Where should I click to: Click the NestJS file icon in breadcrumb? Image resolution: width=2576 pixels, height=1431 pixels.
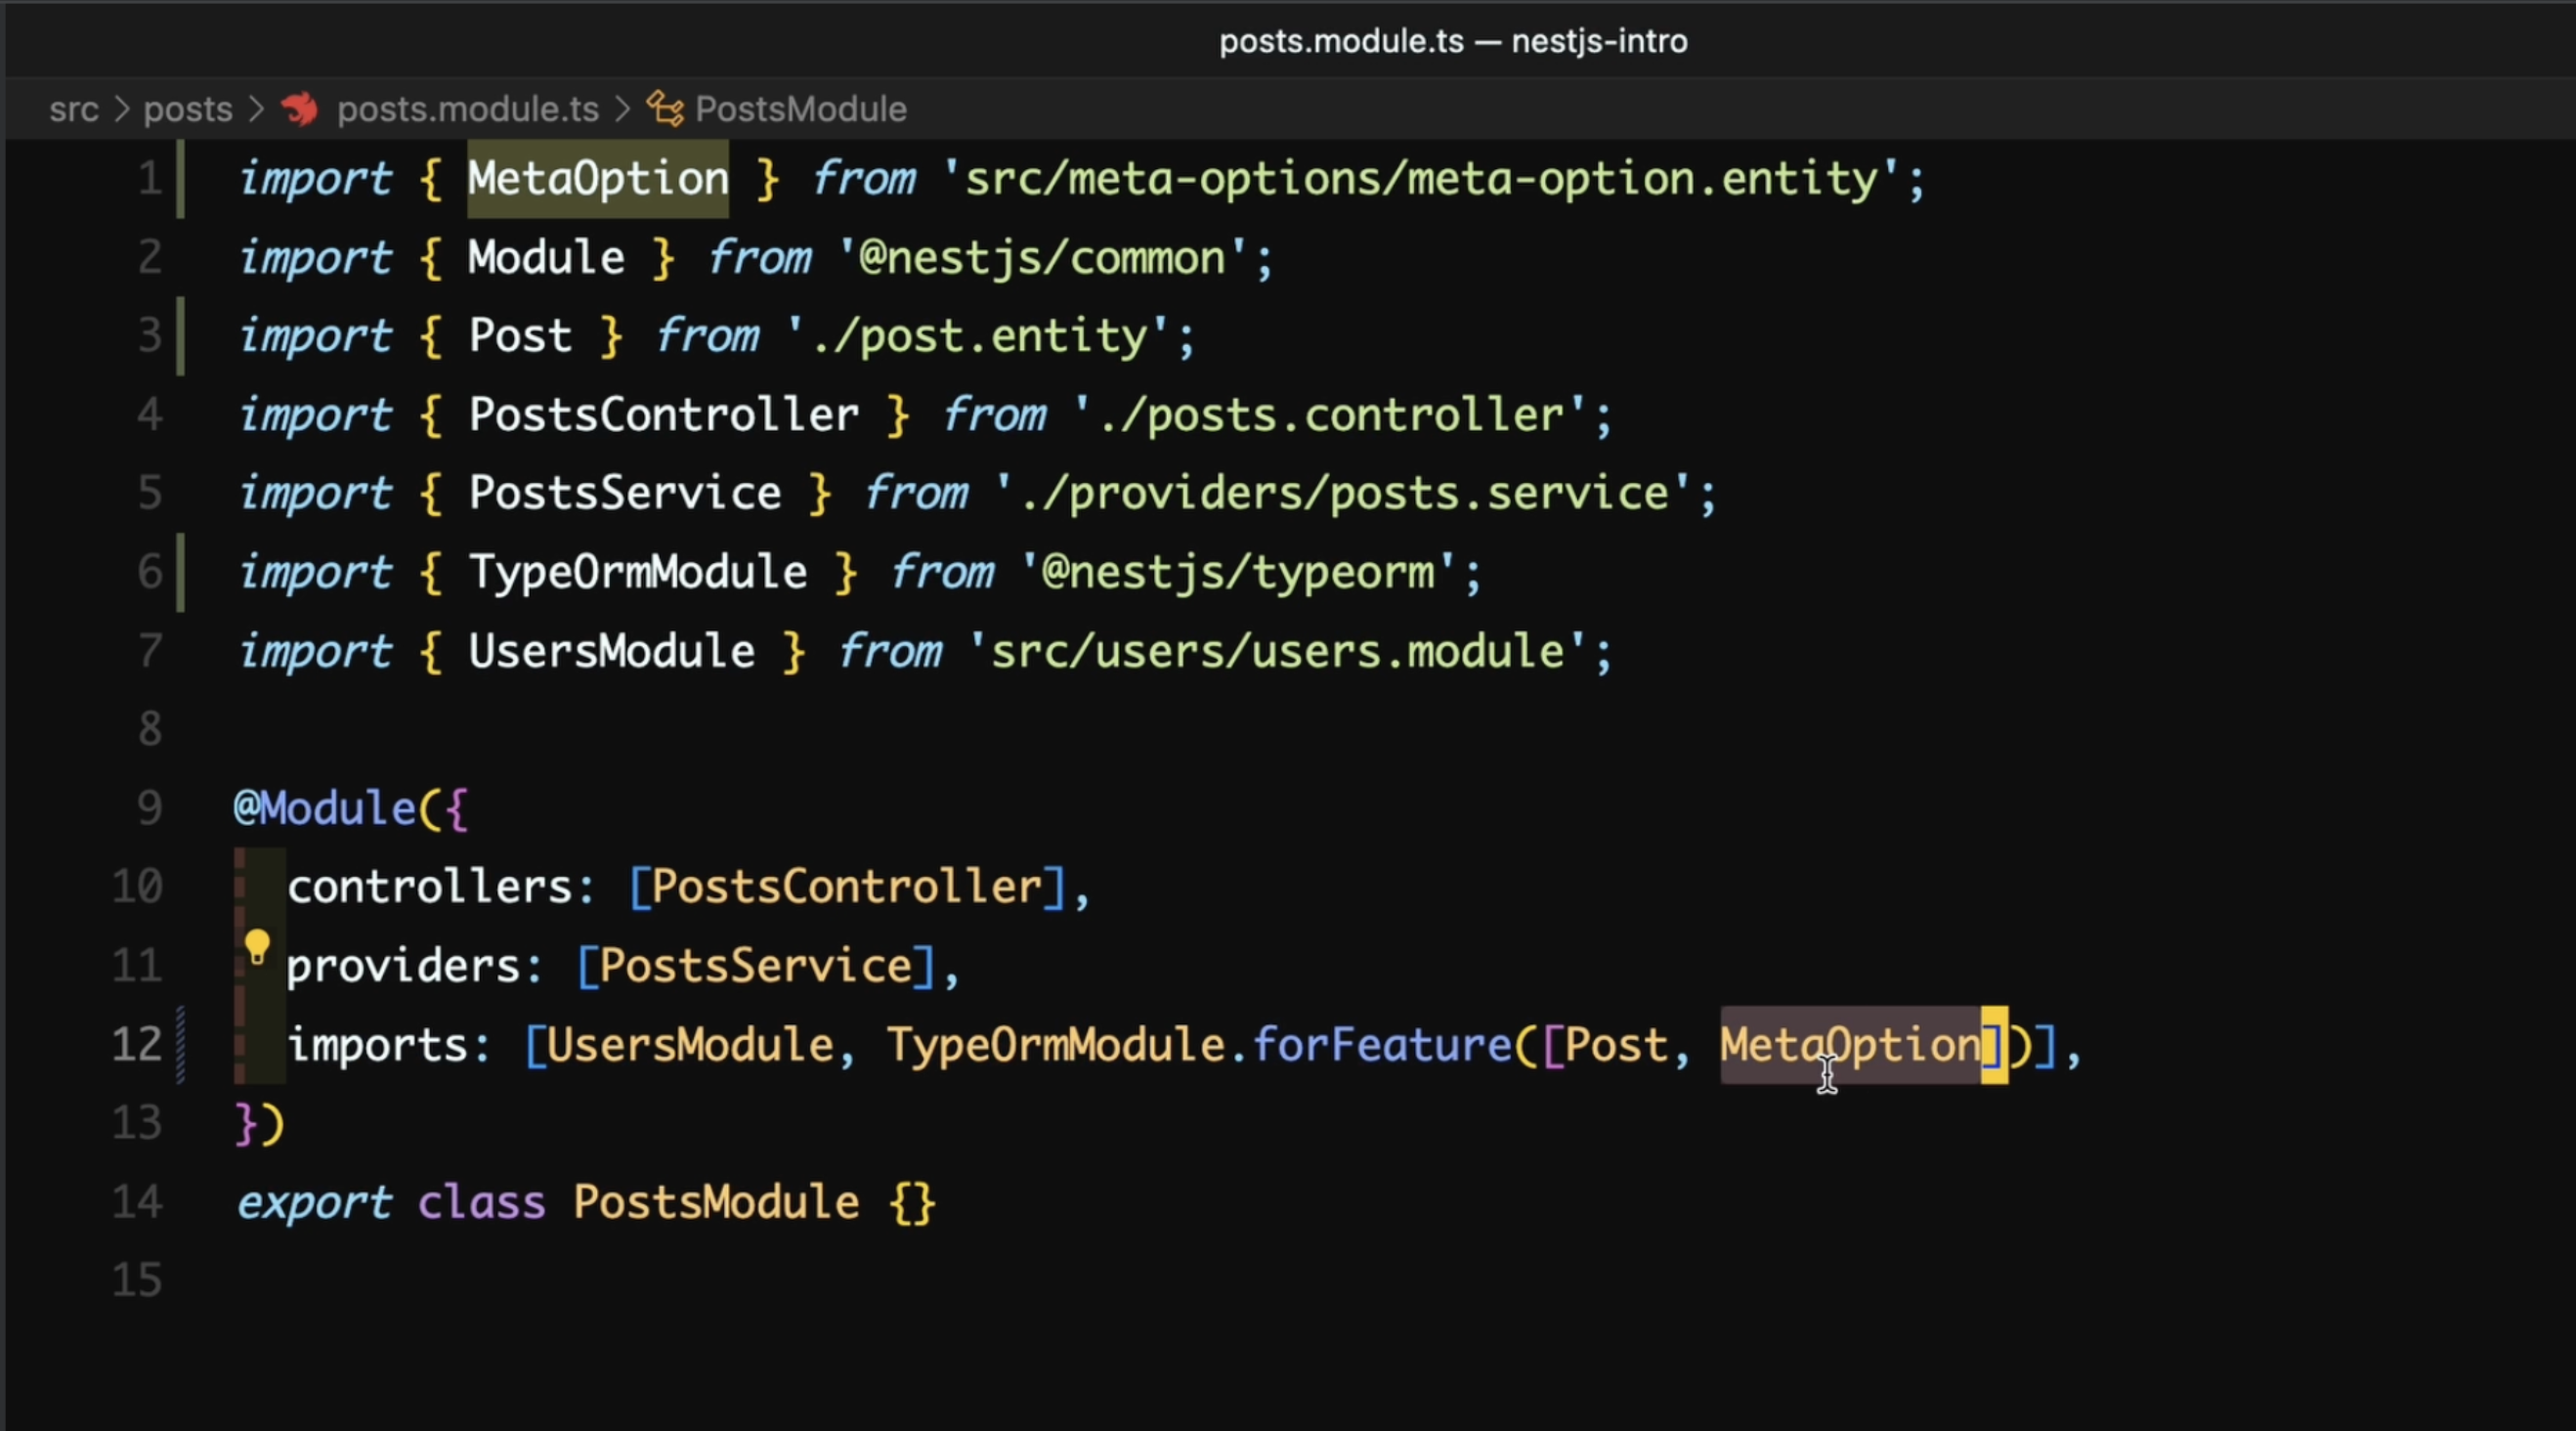pos(299,108)
